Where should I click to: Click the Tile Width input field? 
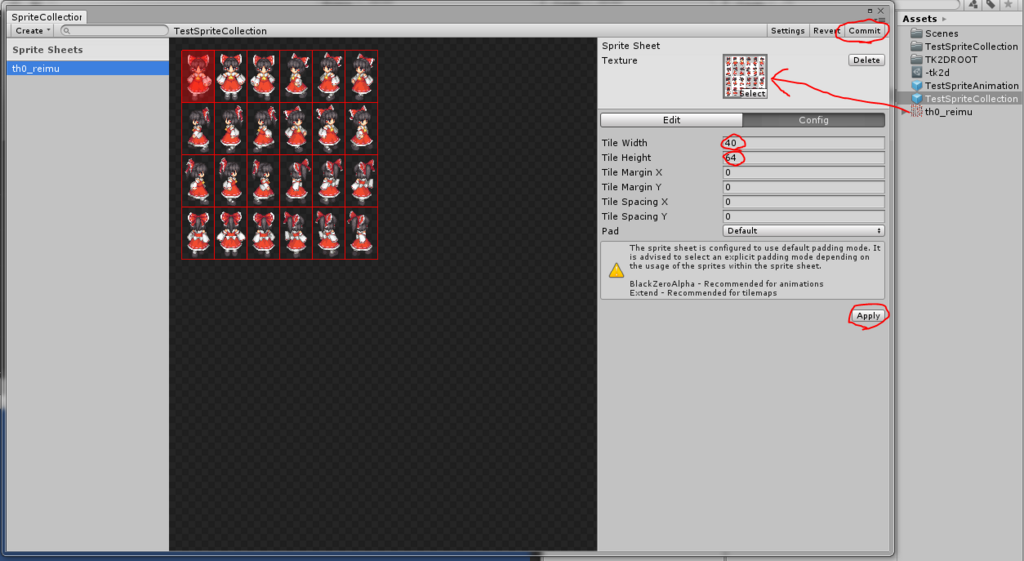click(x=803, y=143)
